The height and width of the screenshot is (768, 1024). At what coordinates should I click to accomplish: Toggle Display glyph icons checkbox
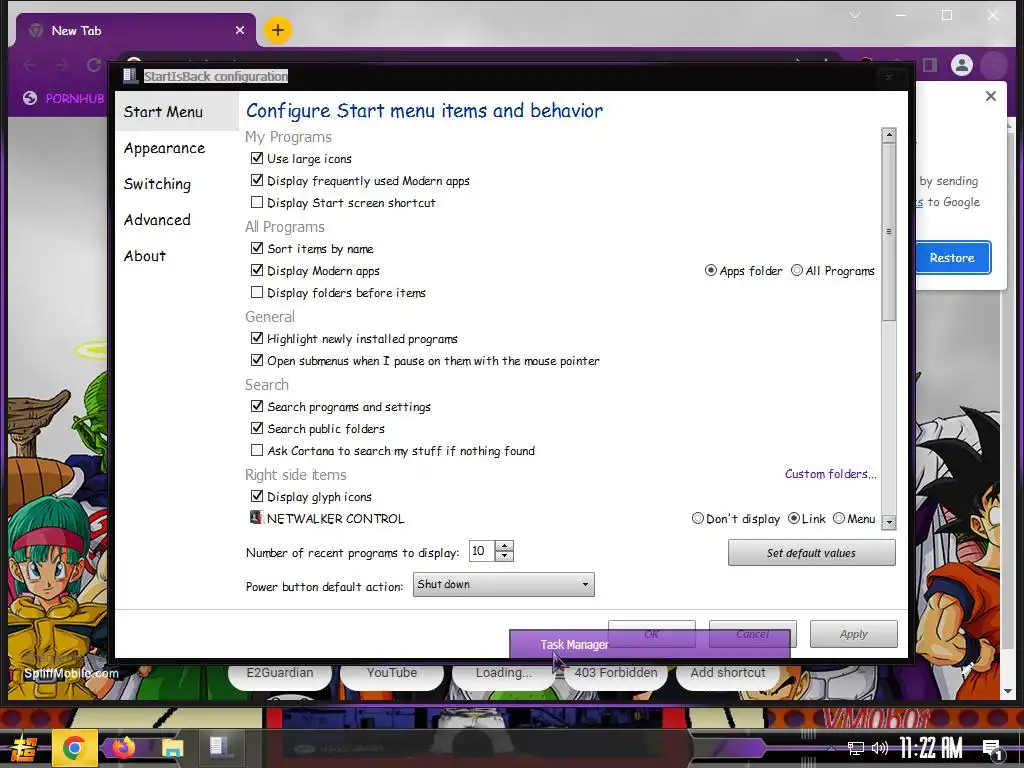click(257, 496)
